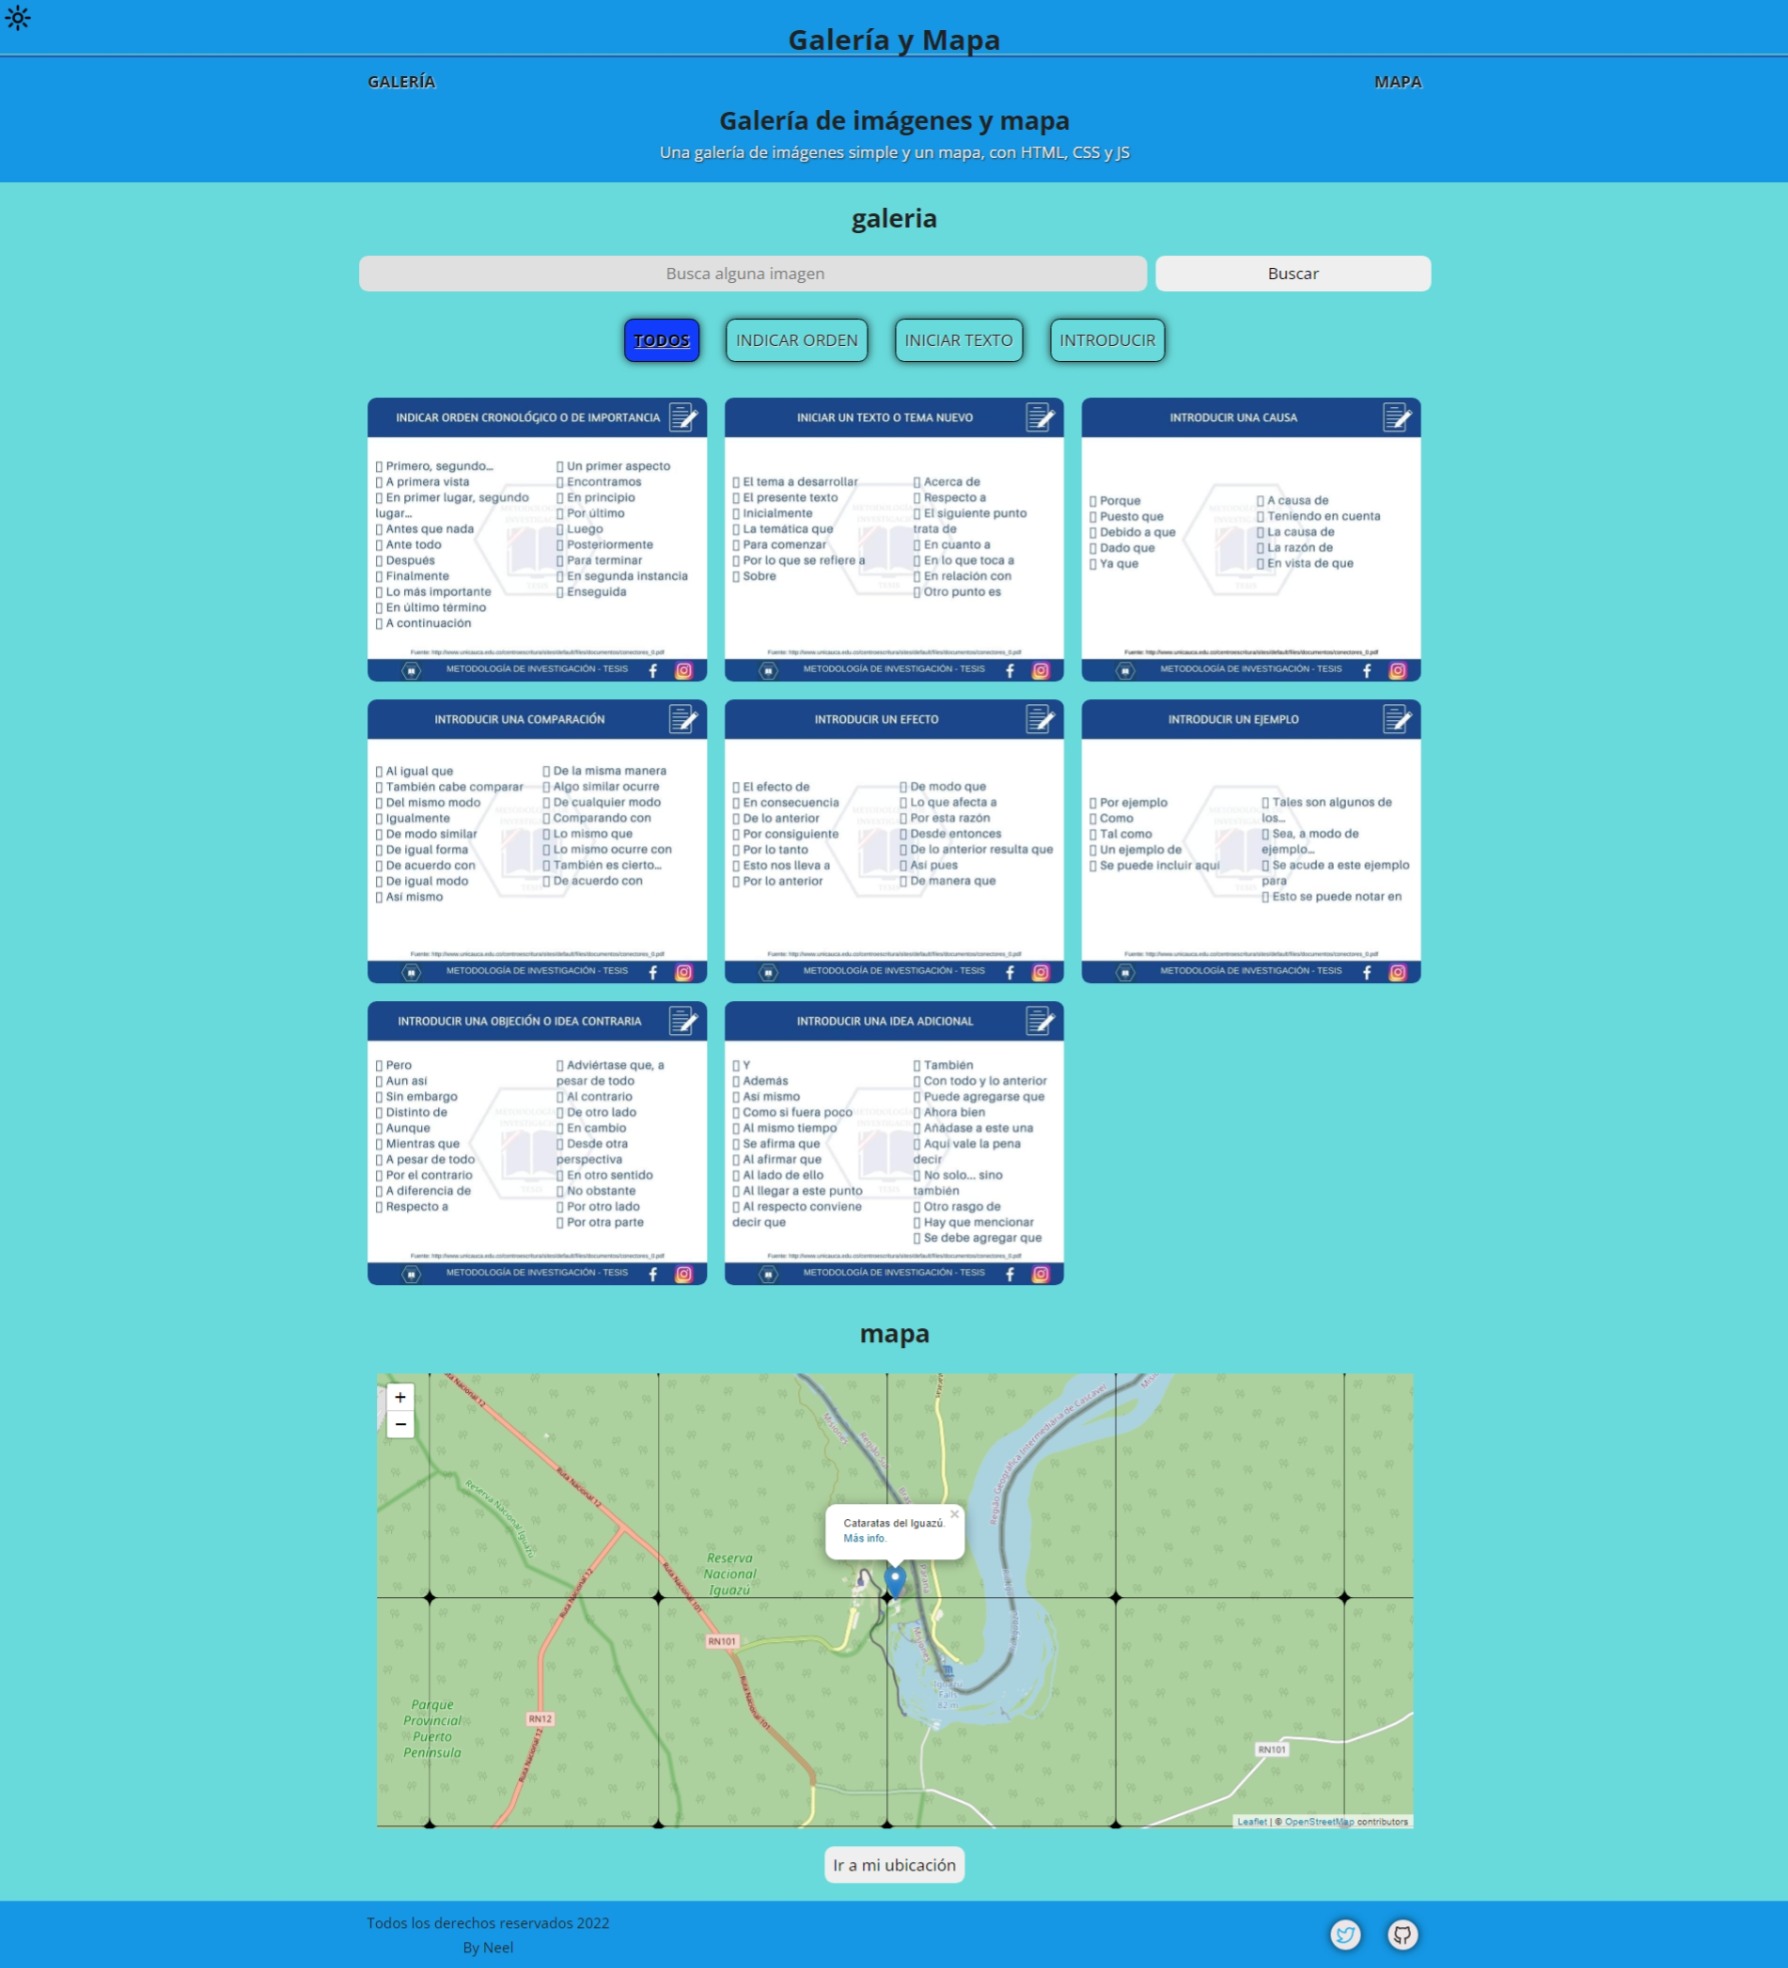
Task: Click the Buscar button
Action: (1292, 273)
